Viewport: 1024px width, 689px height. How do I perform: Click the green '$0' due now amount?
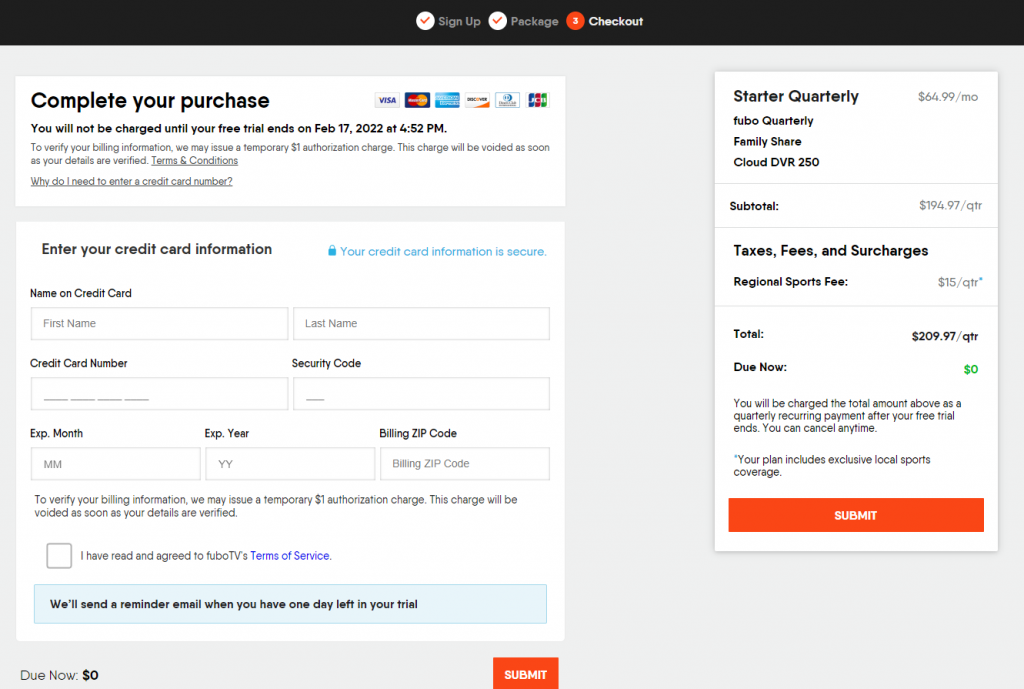(971, 370)
